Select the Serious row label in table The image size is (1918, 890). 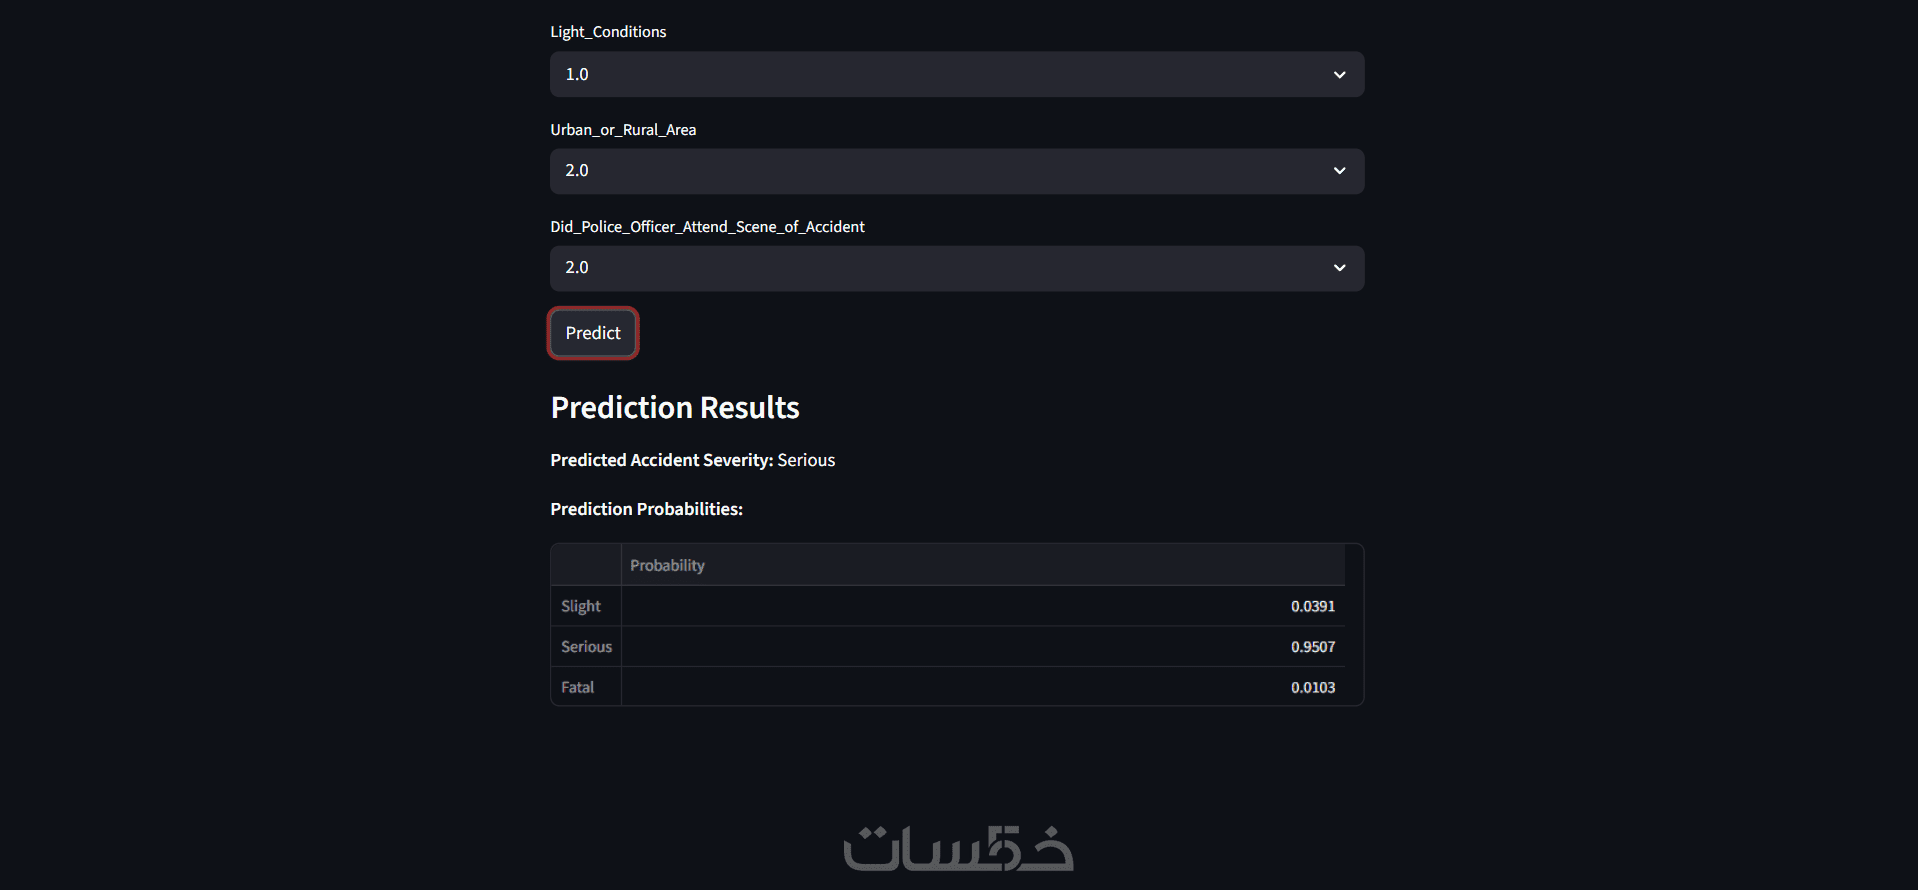[586, 647]
